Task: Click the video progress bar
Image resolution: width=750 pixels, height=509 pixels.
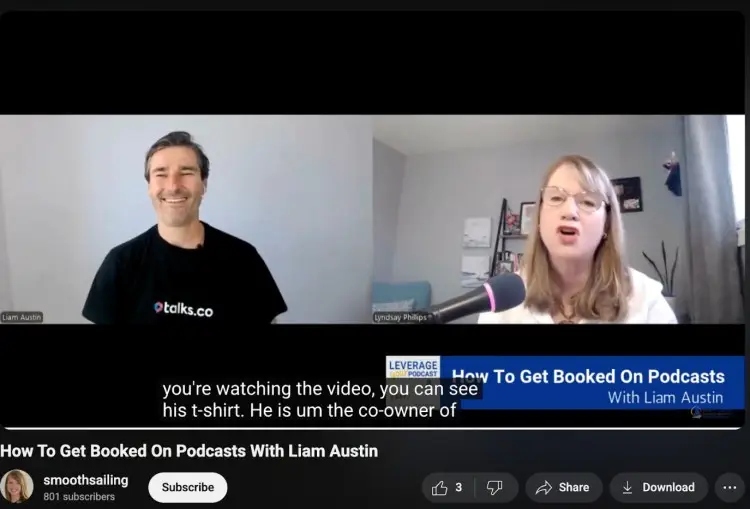Action: click(x=372, y=428)
